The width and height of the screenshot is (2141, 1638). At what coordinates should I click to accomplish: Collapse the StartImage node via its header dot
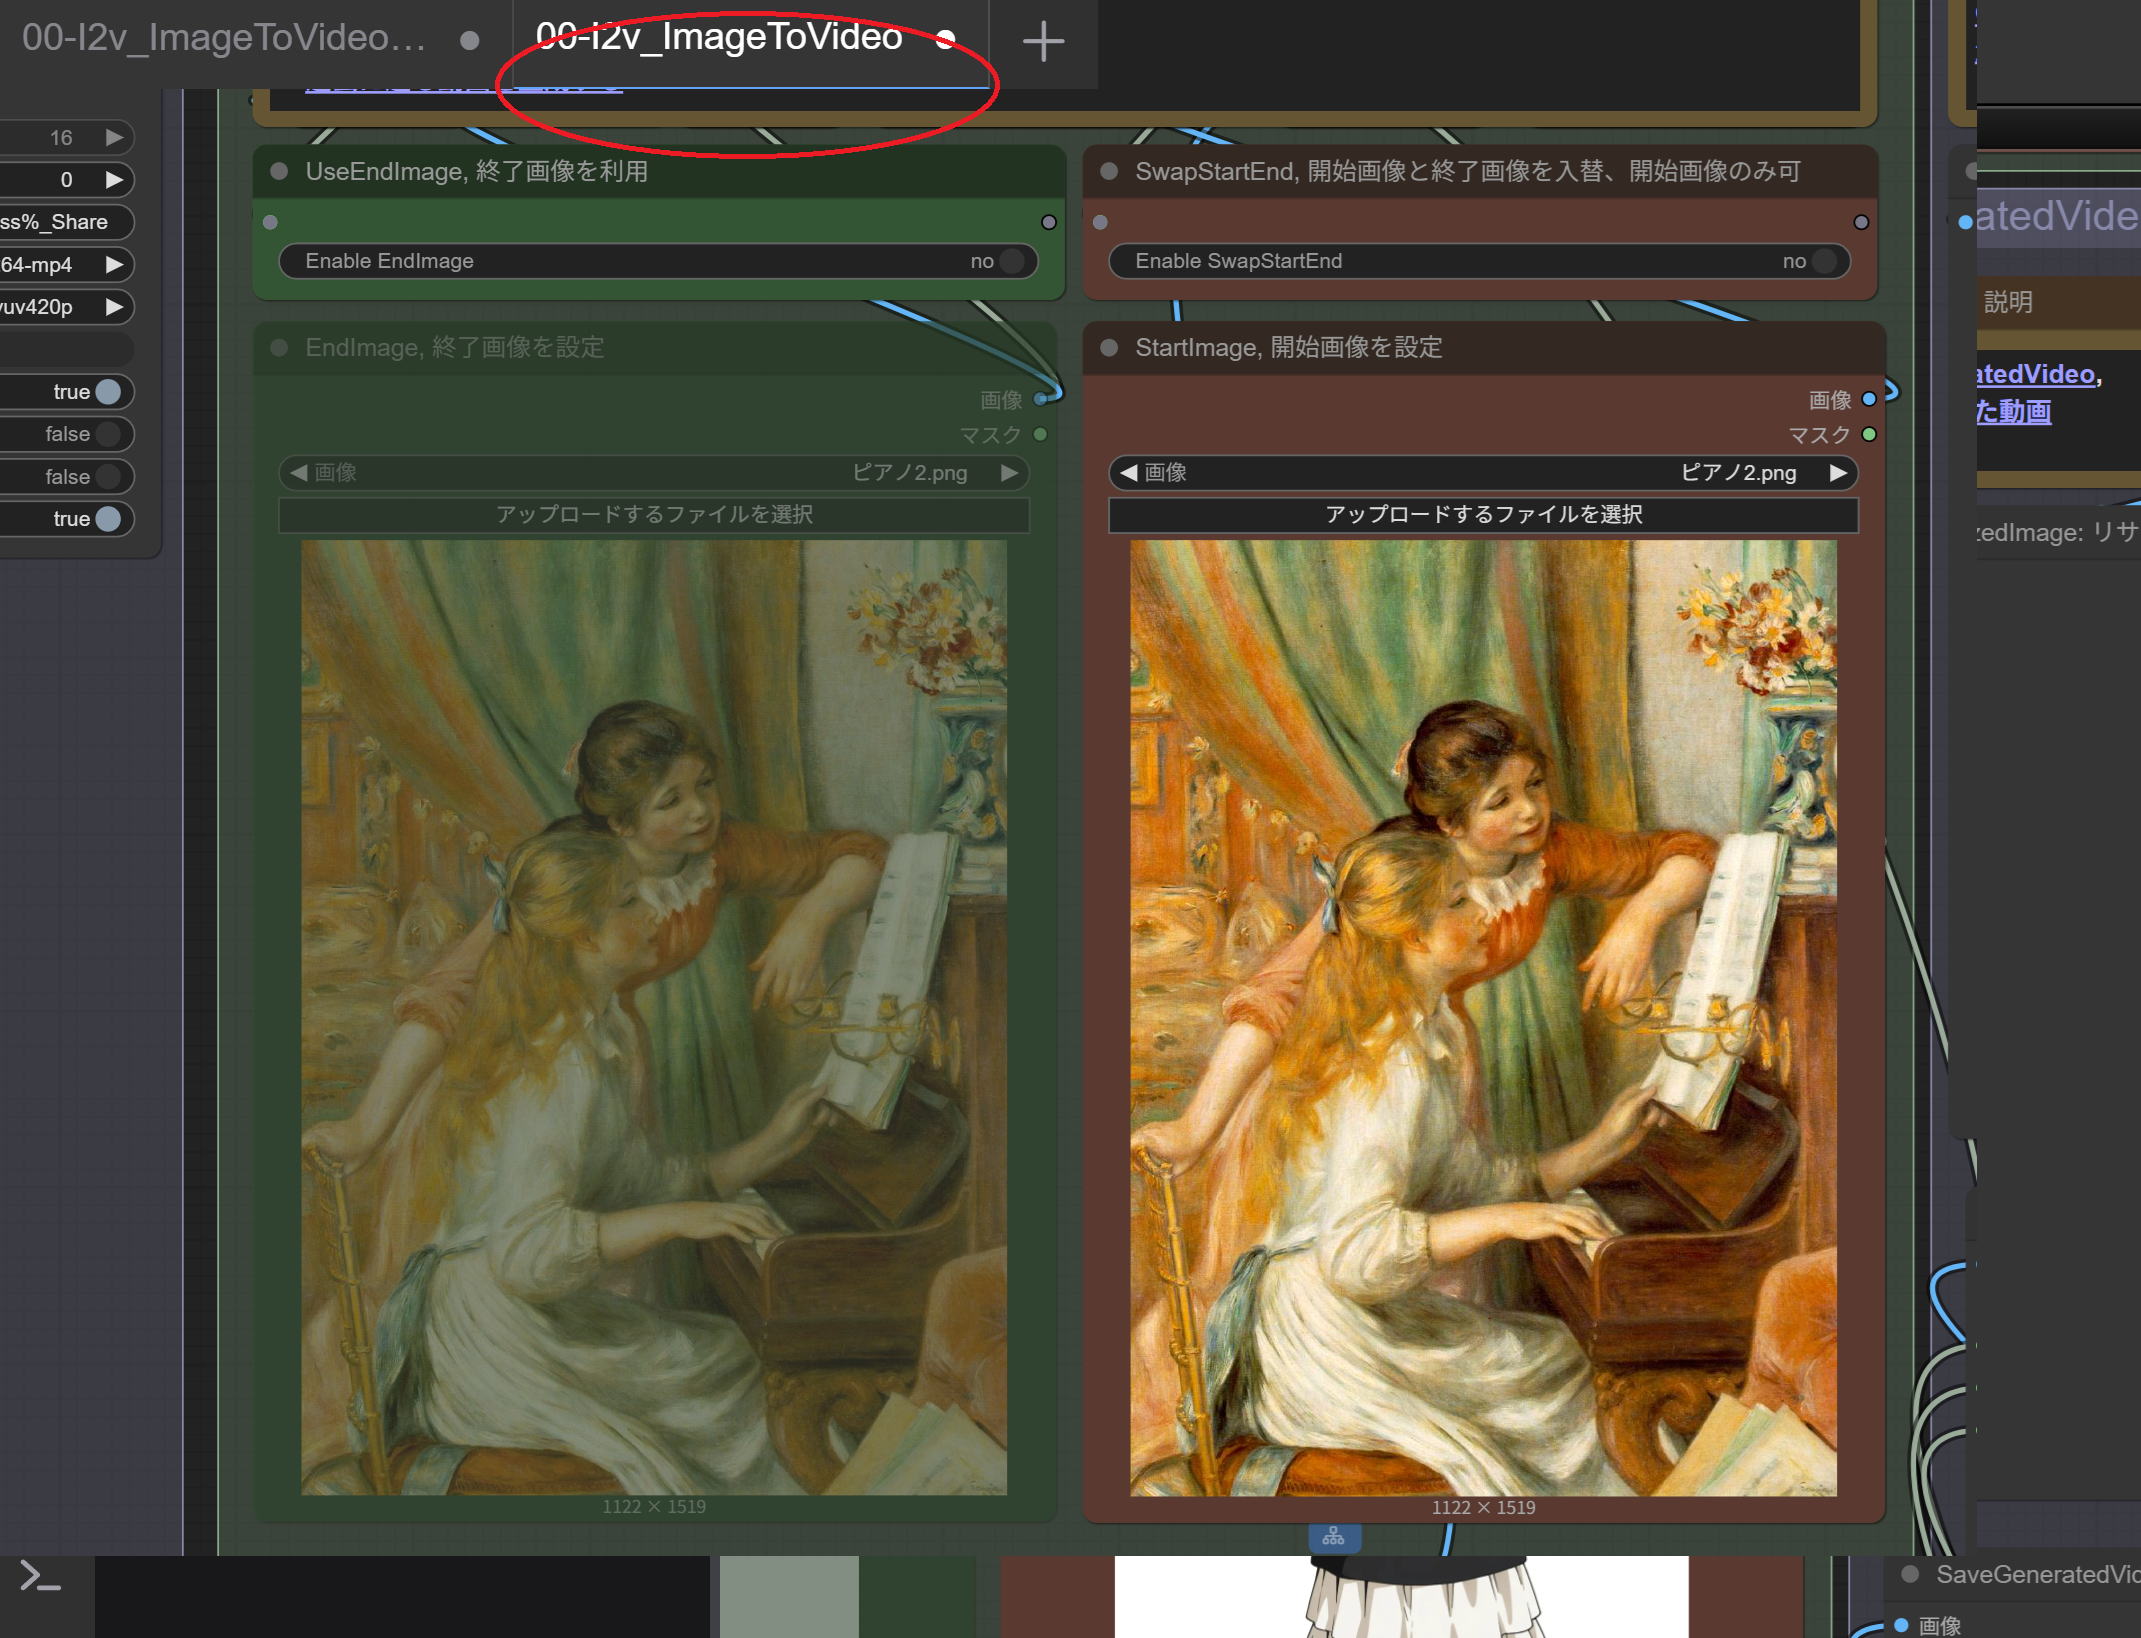pos(1108,347)
